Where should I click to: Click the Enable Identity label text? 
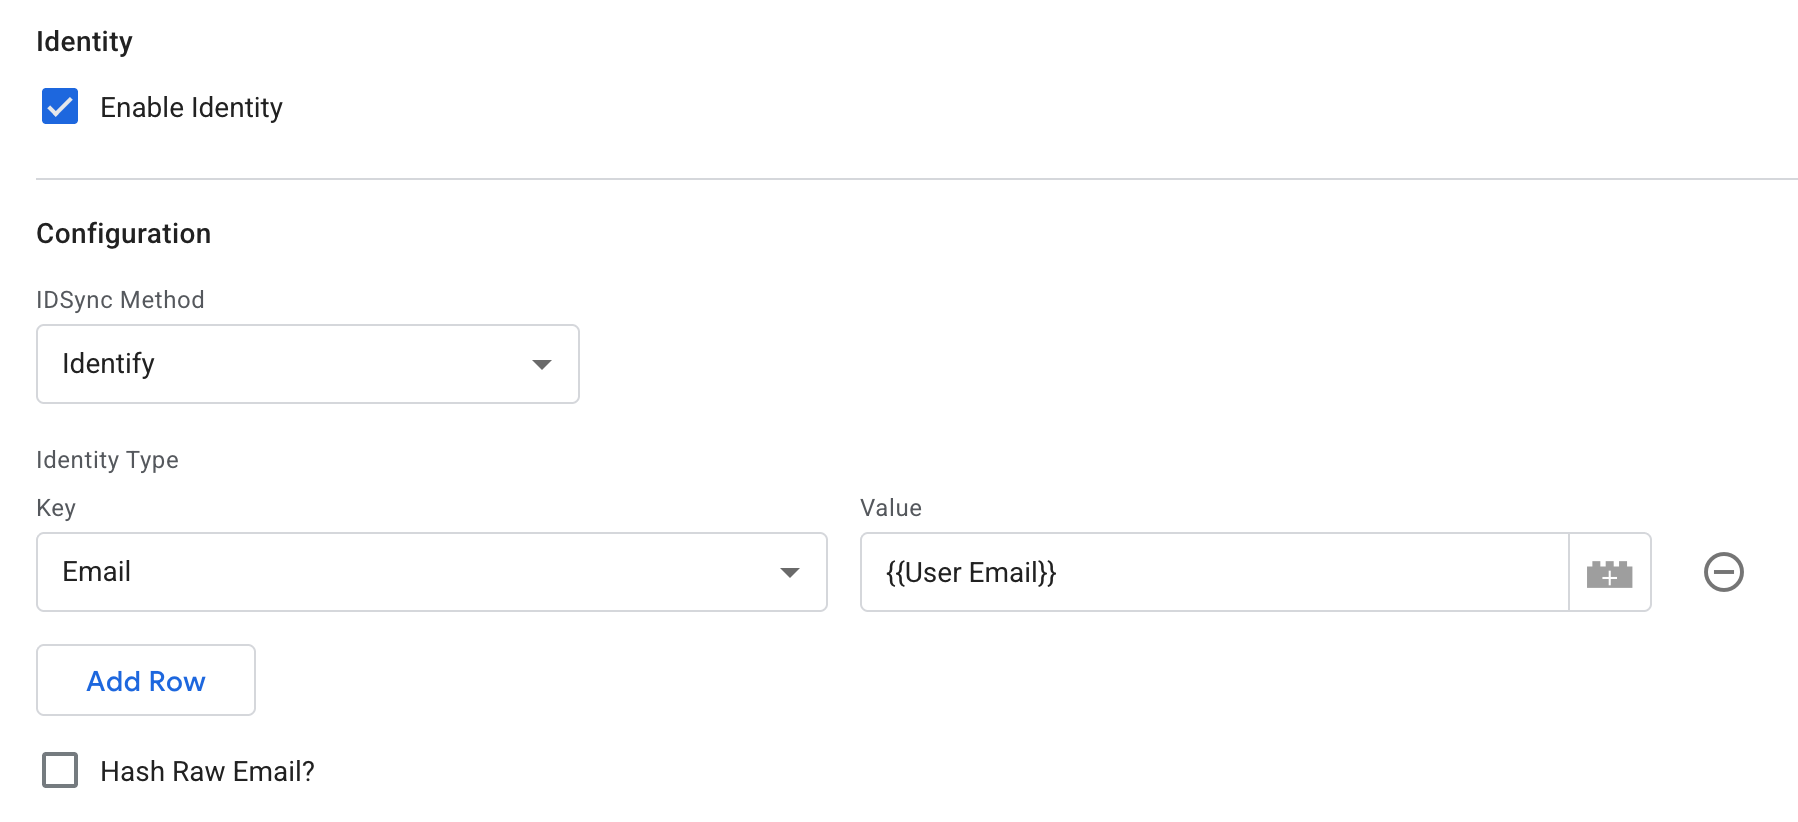click(191, 107)
